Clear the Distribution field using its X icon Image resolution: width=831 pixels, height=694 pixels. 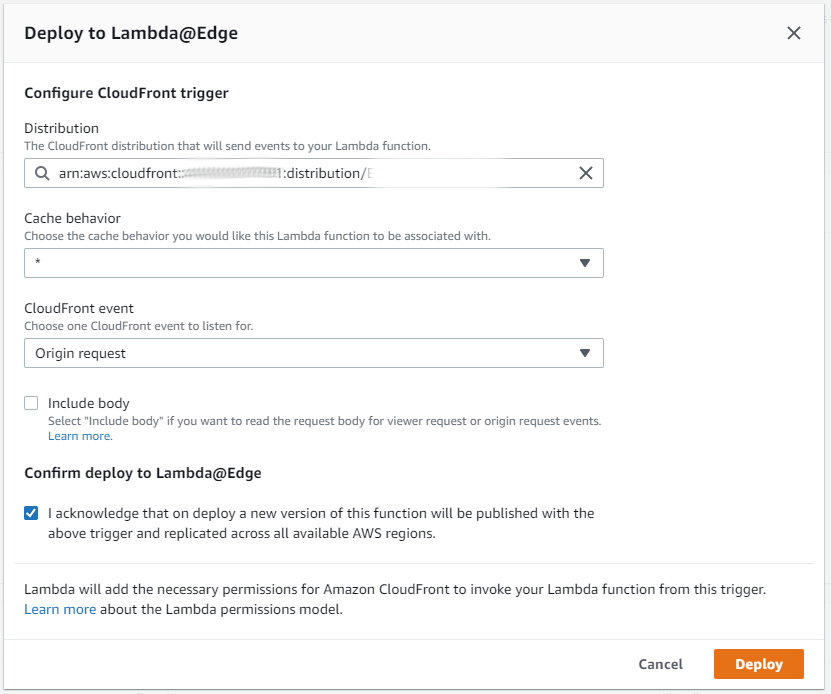coord(586,173)
